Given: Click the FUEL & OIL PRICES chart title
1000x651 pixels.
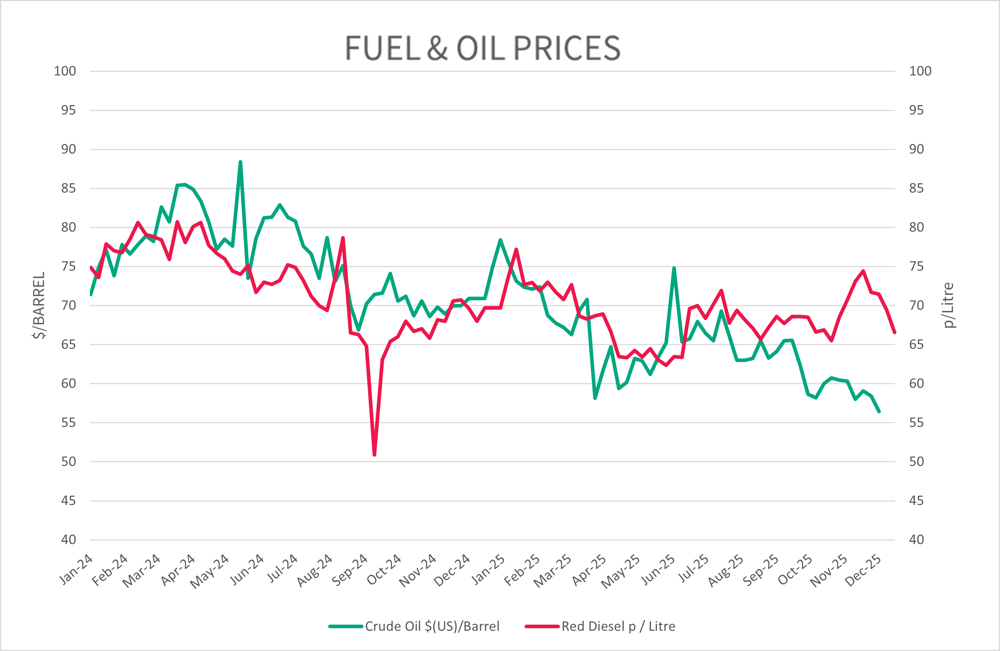Looking at the screenshot, I should (483, 48).
